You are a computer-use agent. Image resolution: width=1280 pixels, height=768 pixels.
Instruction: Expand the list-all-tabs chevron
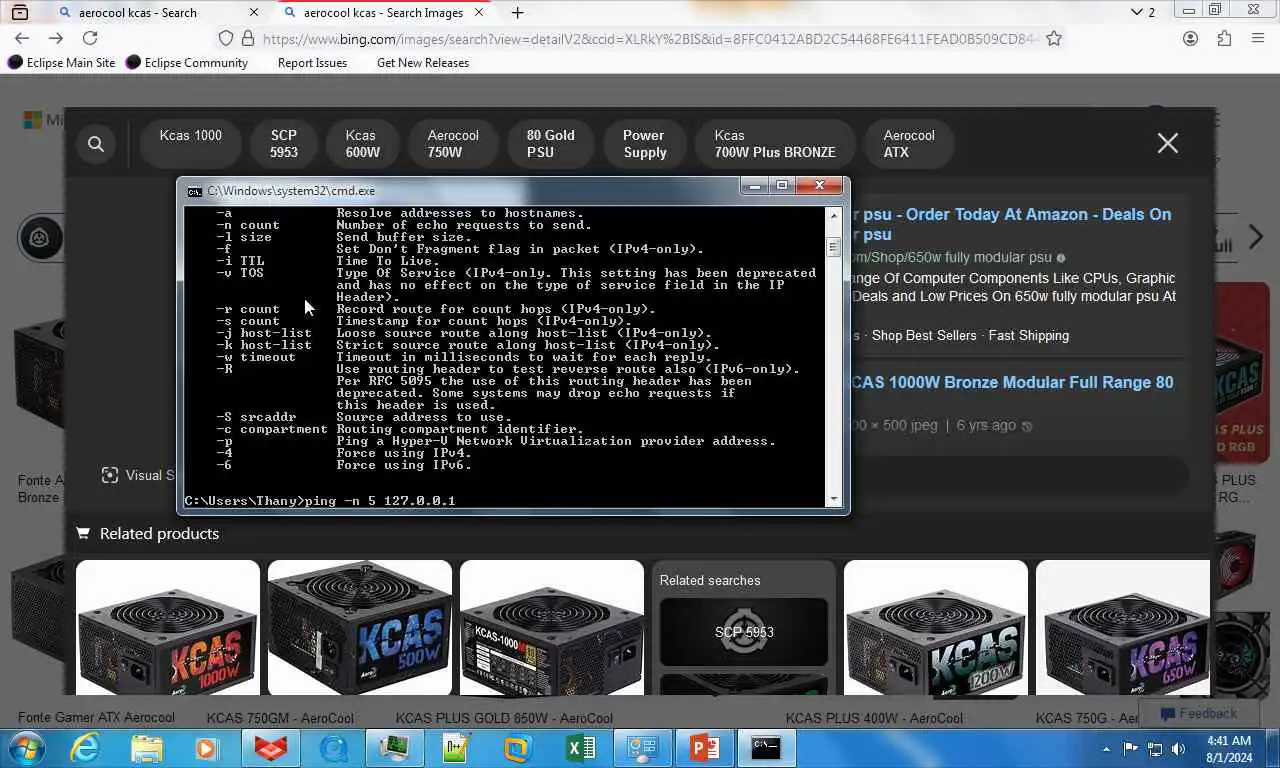tap(1136, 12)
